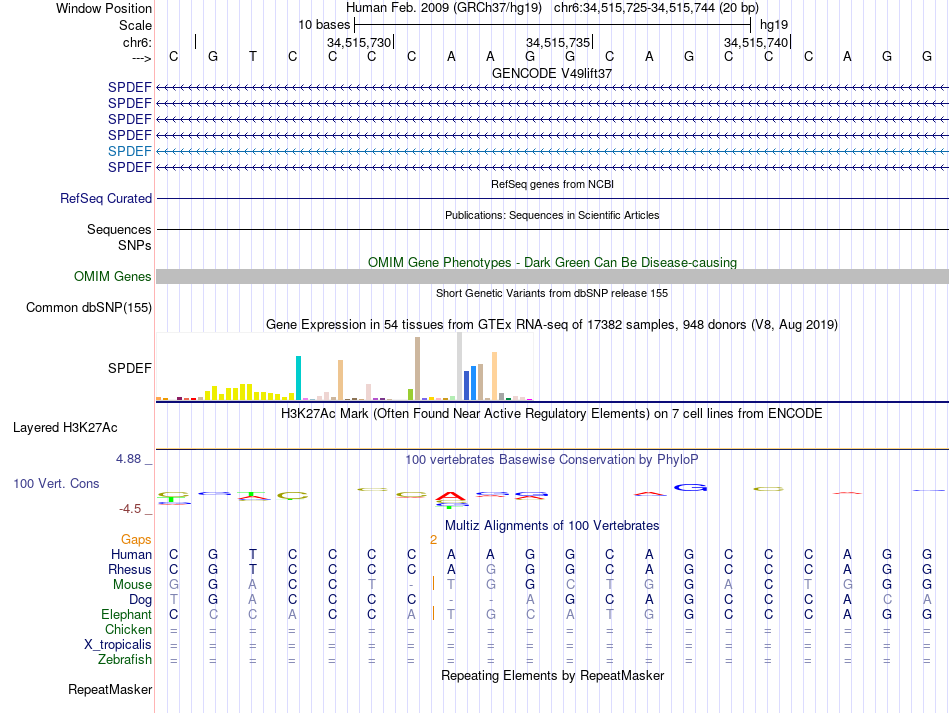Click the 34,515,740 ruler coordinate
Image resolution: width=950 pixels, height=713 pixels.
(756, 42)
